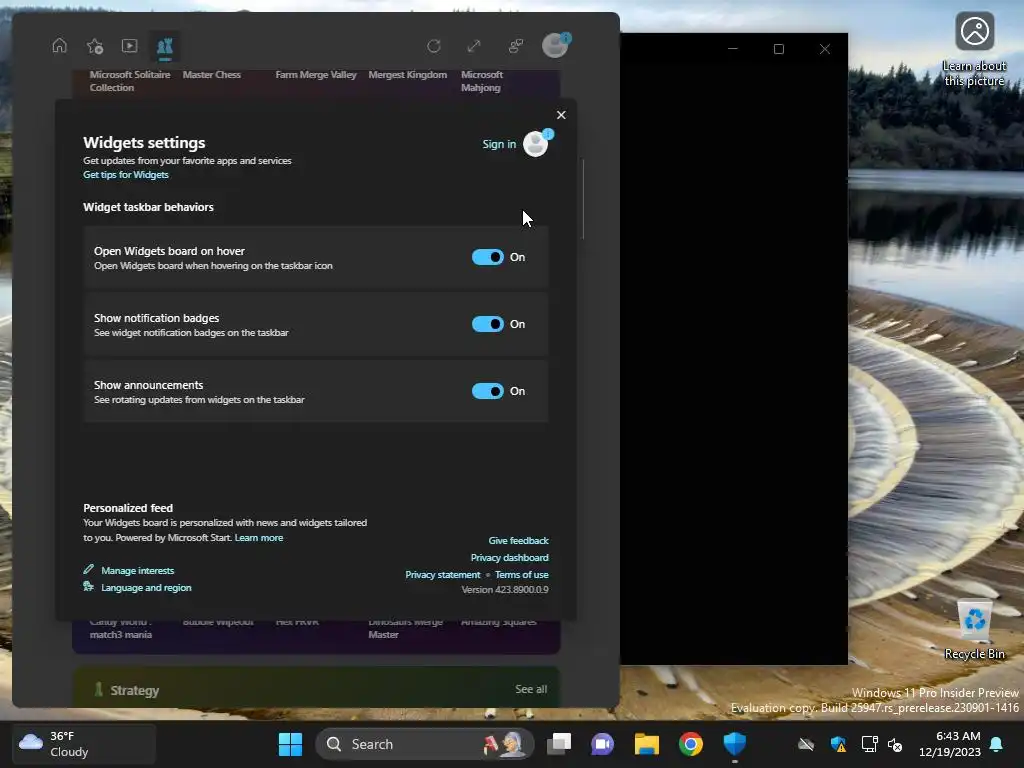Viewport: 1024px width, 768px height.
Task: Open Manage interests link
Action: coord(137,571)
